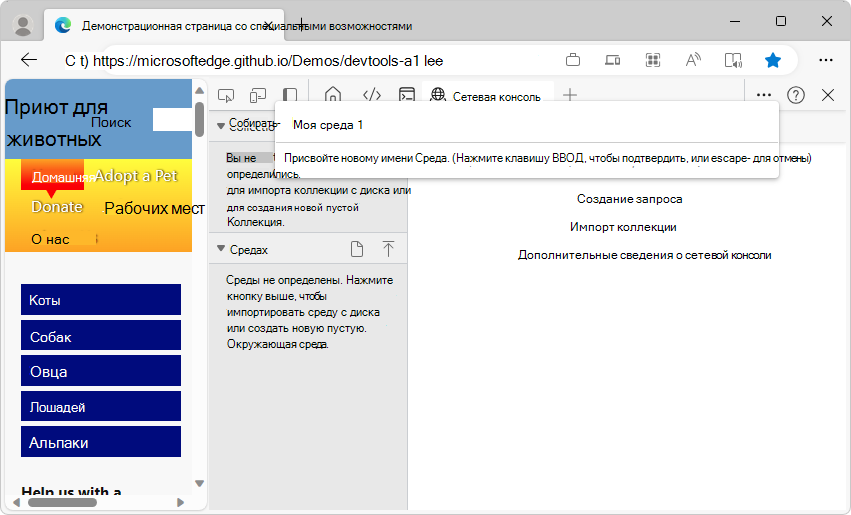
Task: Collapse the Собирать collections section
Action: pyautogui.click(x=220, y=126)
